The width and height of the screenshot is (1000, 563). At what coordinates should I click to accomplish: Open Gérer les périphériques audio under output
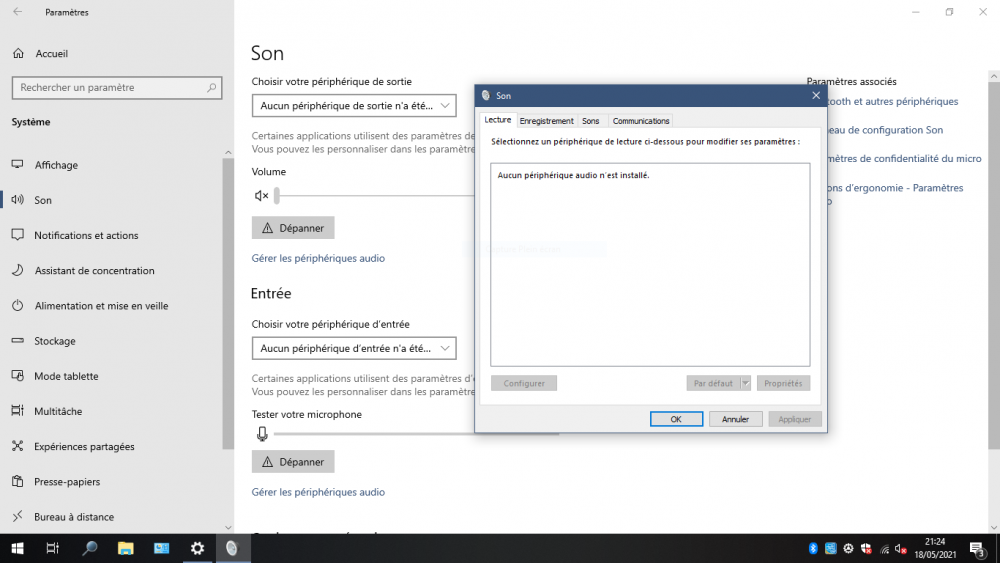coord(318,258)
